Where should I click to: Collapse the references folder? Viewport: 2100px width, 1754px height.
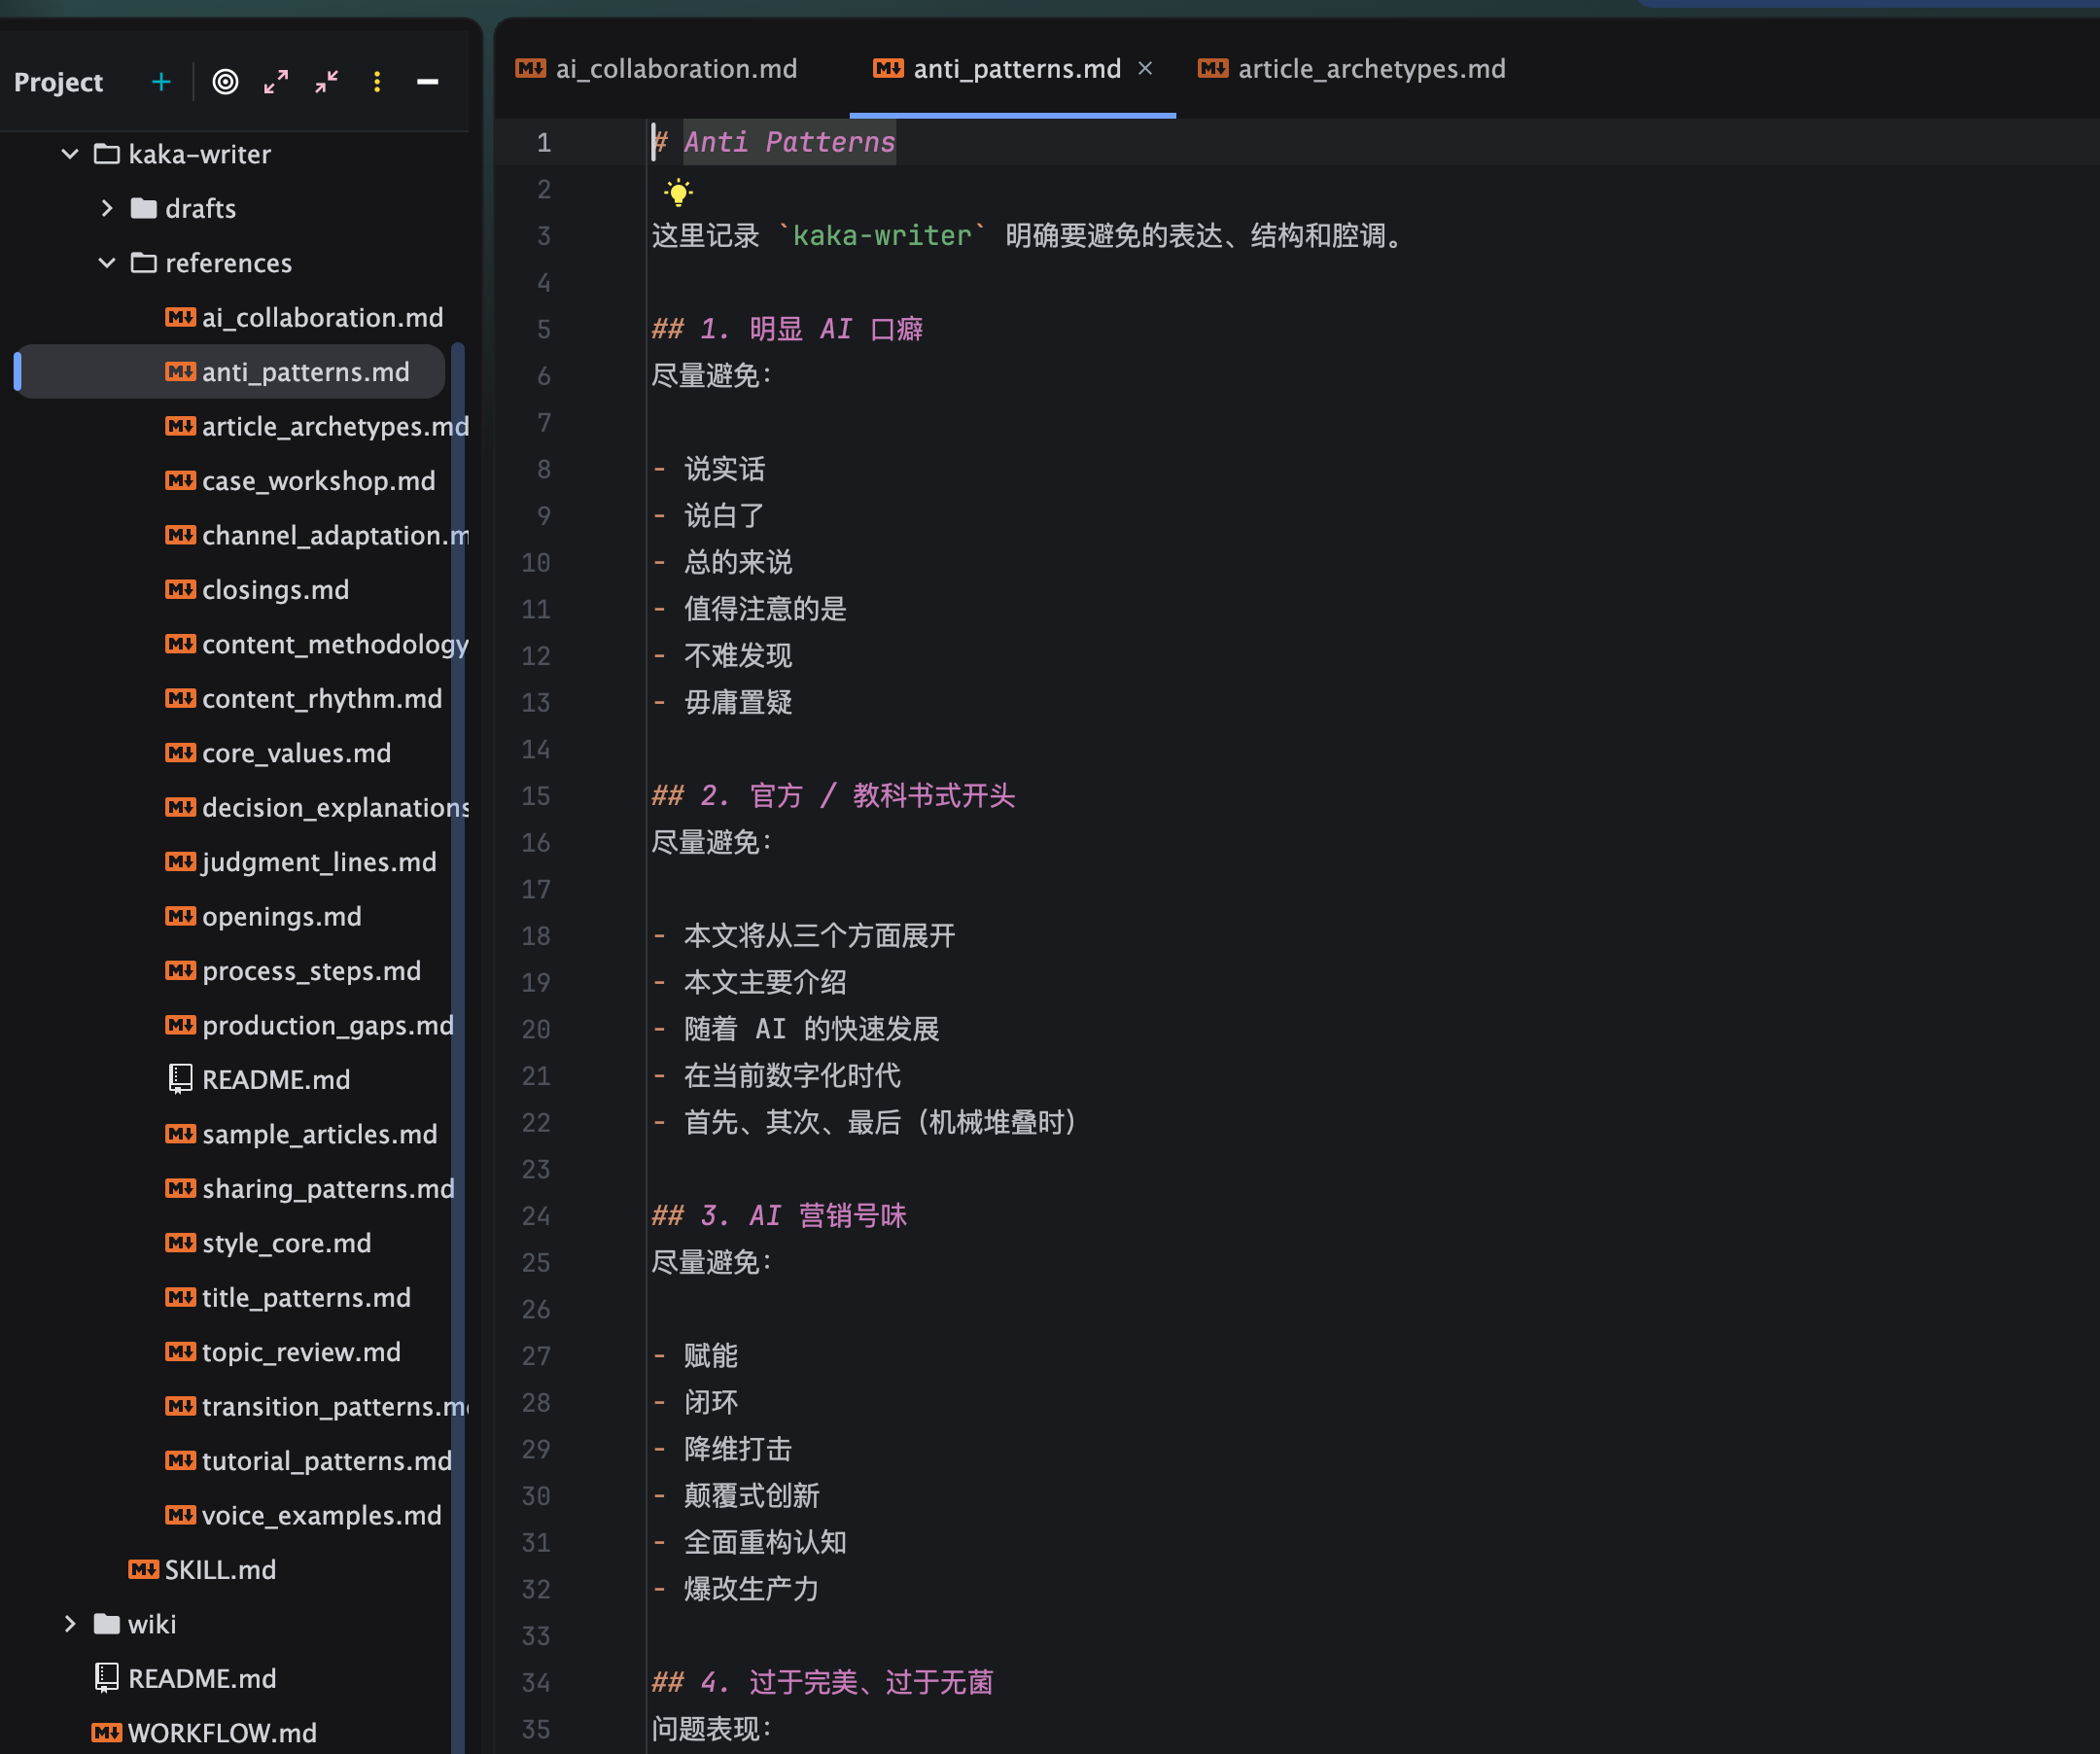tap(107, 263)
